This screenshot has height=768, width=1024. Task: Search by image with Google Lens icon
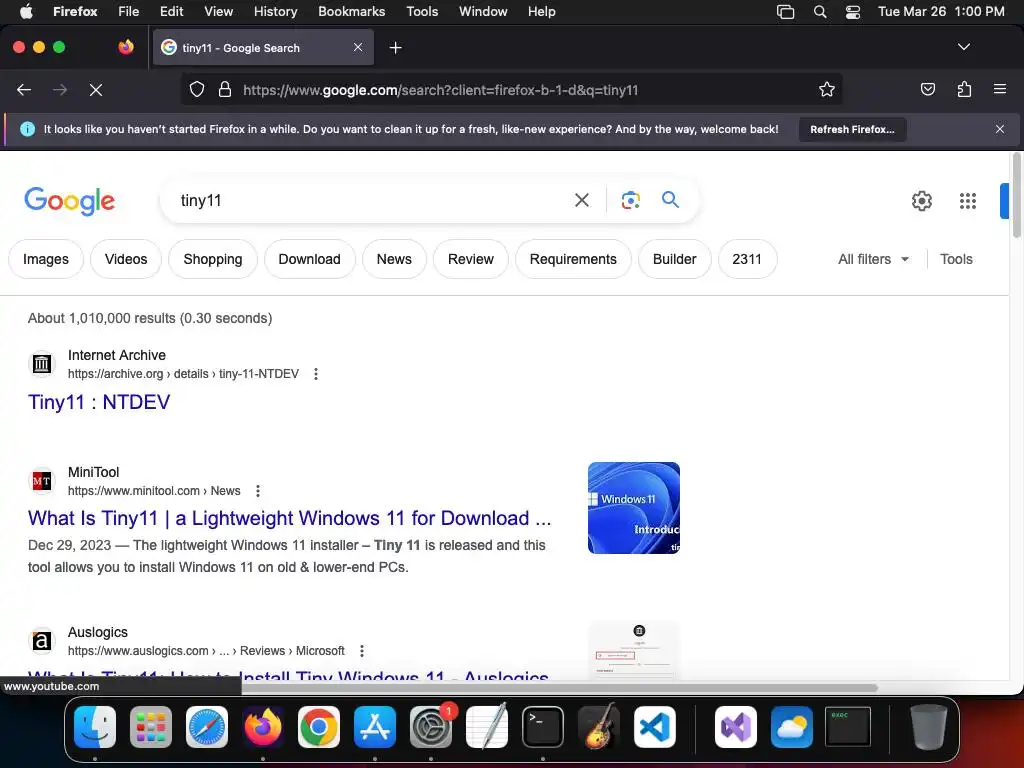point(630,200)
